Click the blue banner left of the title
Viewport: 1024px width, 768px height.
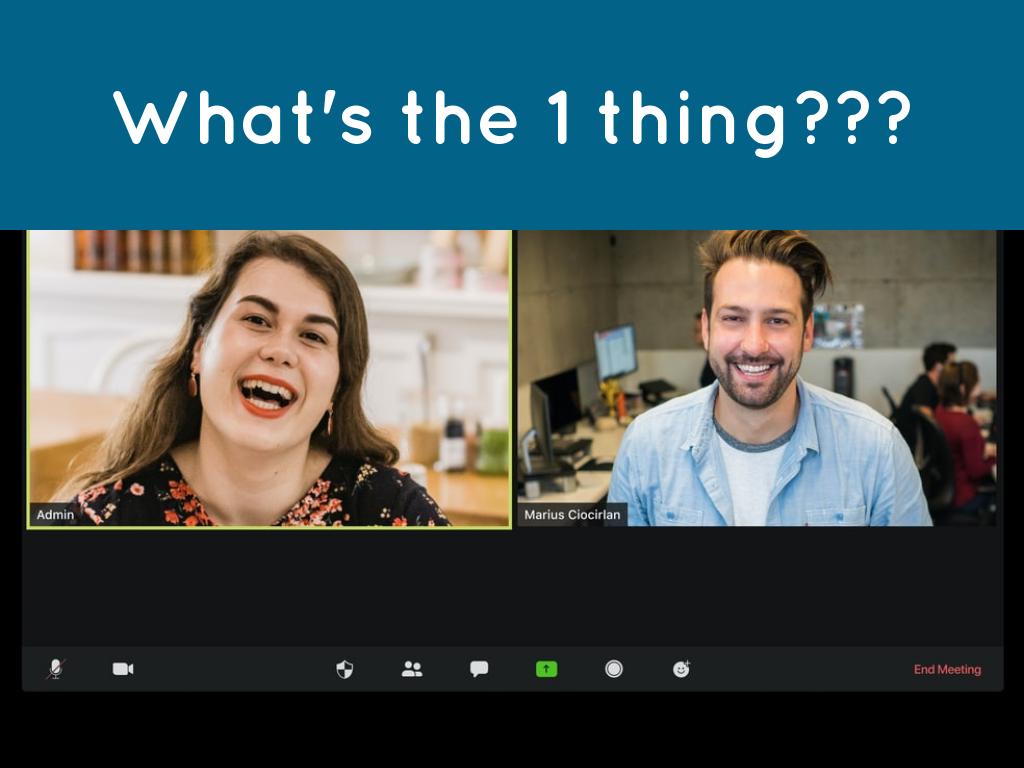[x=55, y=118]
